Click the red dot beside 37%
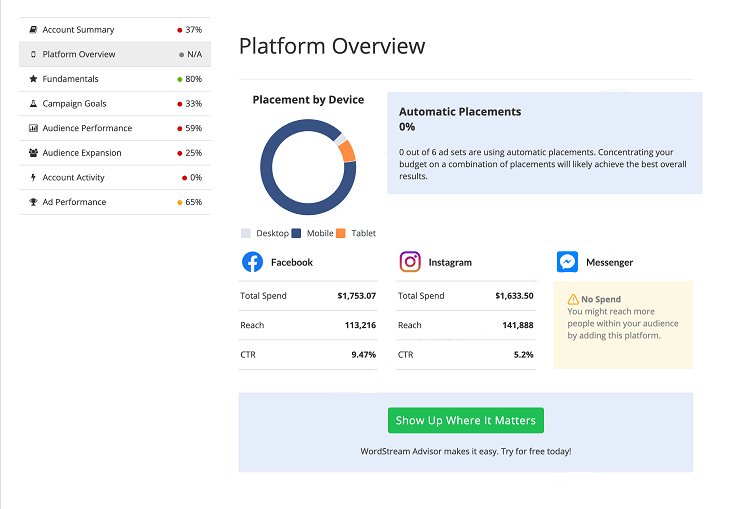 (179, 30)
